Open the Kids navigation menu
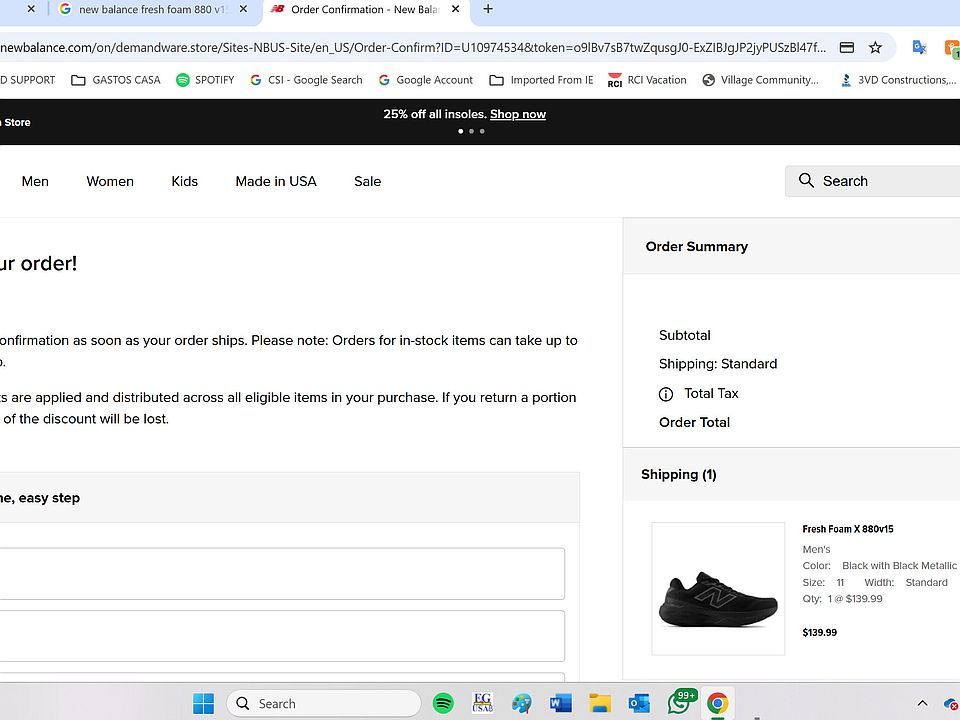The height and width of the screenshot is (720, 960). pos(184,181)
